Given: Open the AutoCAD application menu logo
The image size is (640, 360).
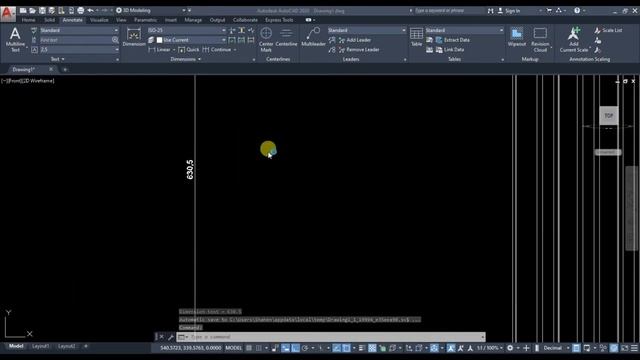Looking at the screenshot, I should (x=7, y=13).
